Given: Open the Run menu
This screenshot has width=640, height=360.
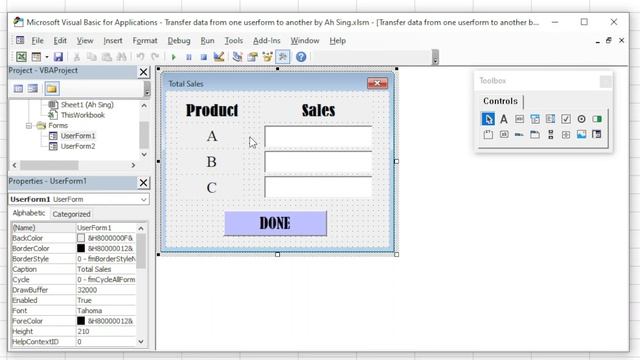Looking at the screenshot, I should pyautogui.click(x=207, y=40).
